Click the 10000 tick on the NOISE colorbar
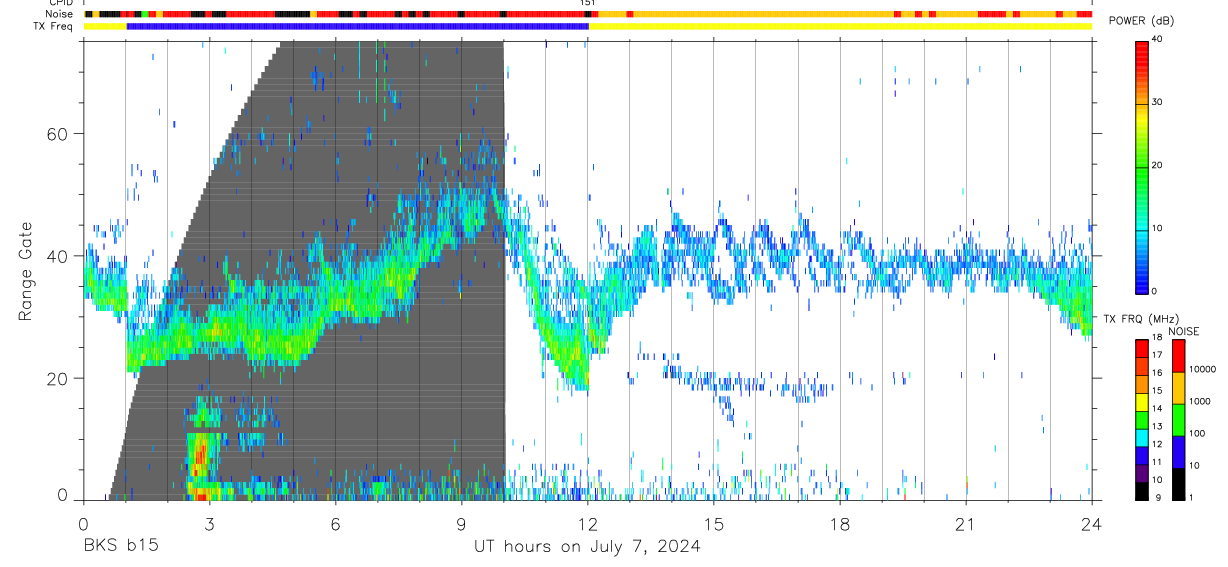This screenshot has width=1228, height=567. pos(1203,369)
